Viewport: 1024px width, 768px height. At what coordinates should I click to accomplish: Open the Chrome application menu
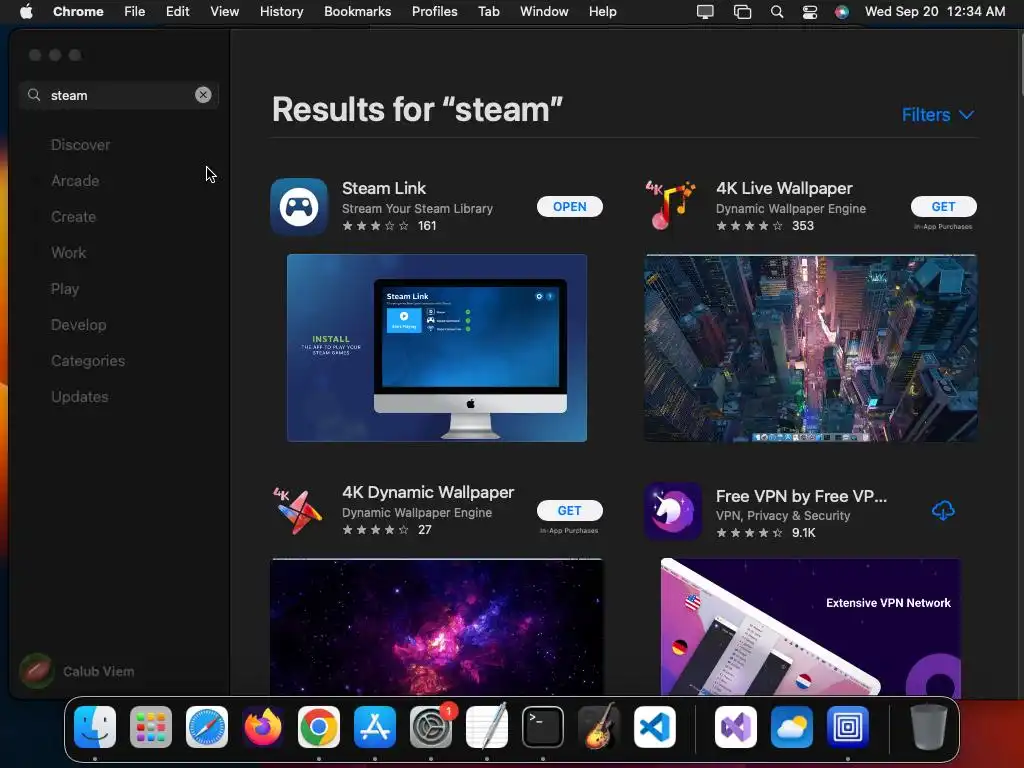coord(78,12)
